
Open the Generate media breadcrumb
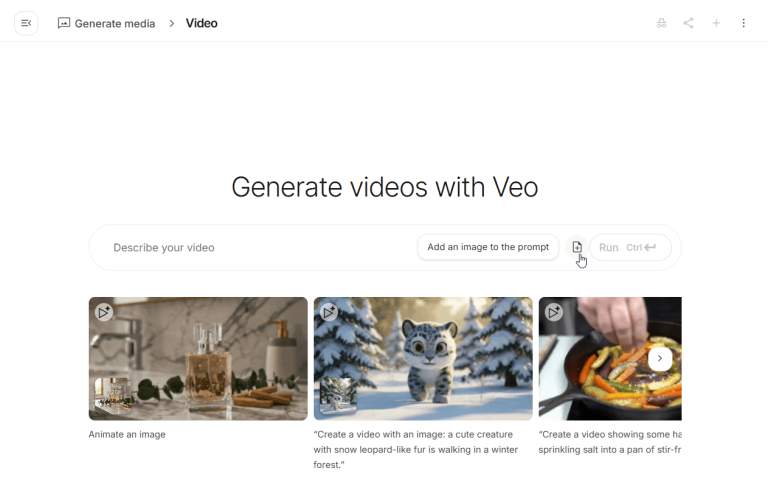[106, 24]
